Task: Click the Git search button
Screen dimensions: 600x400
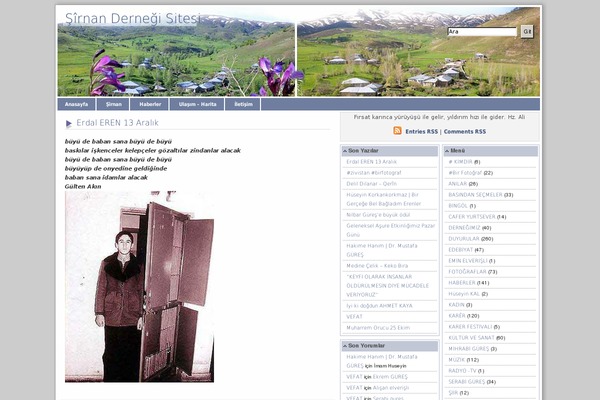Action: coord(527,31)
